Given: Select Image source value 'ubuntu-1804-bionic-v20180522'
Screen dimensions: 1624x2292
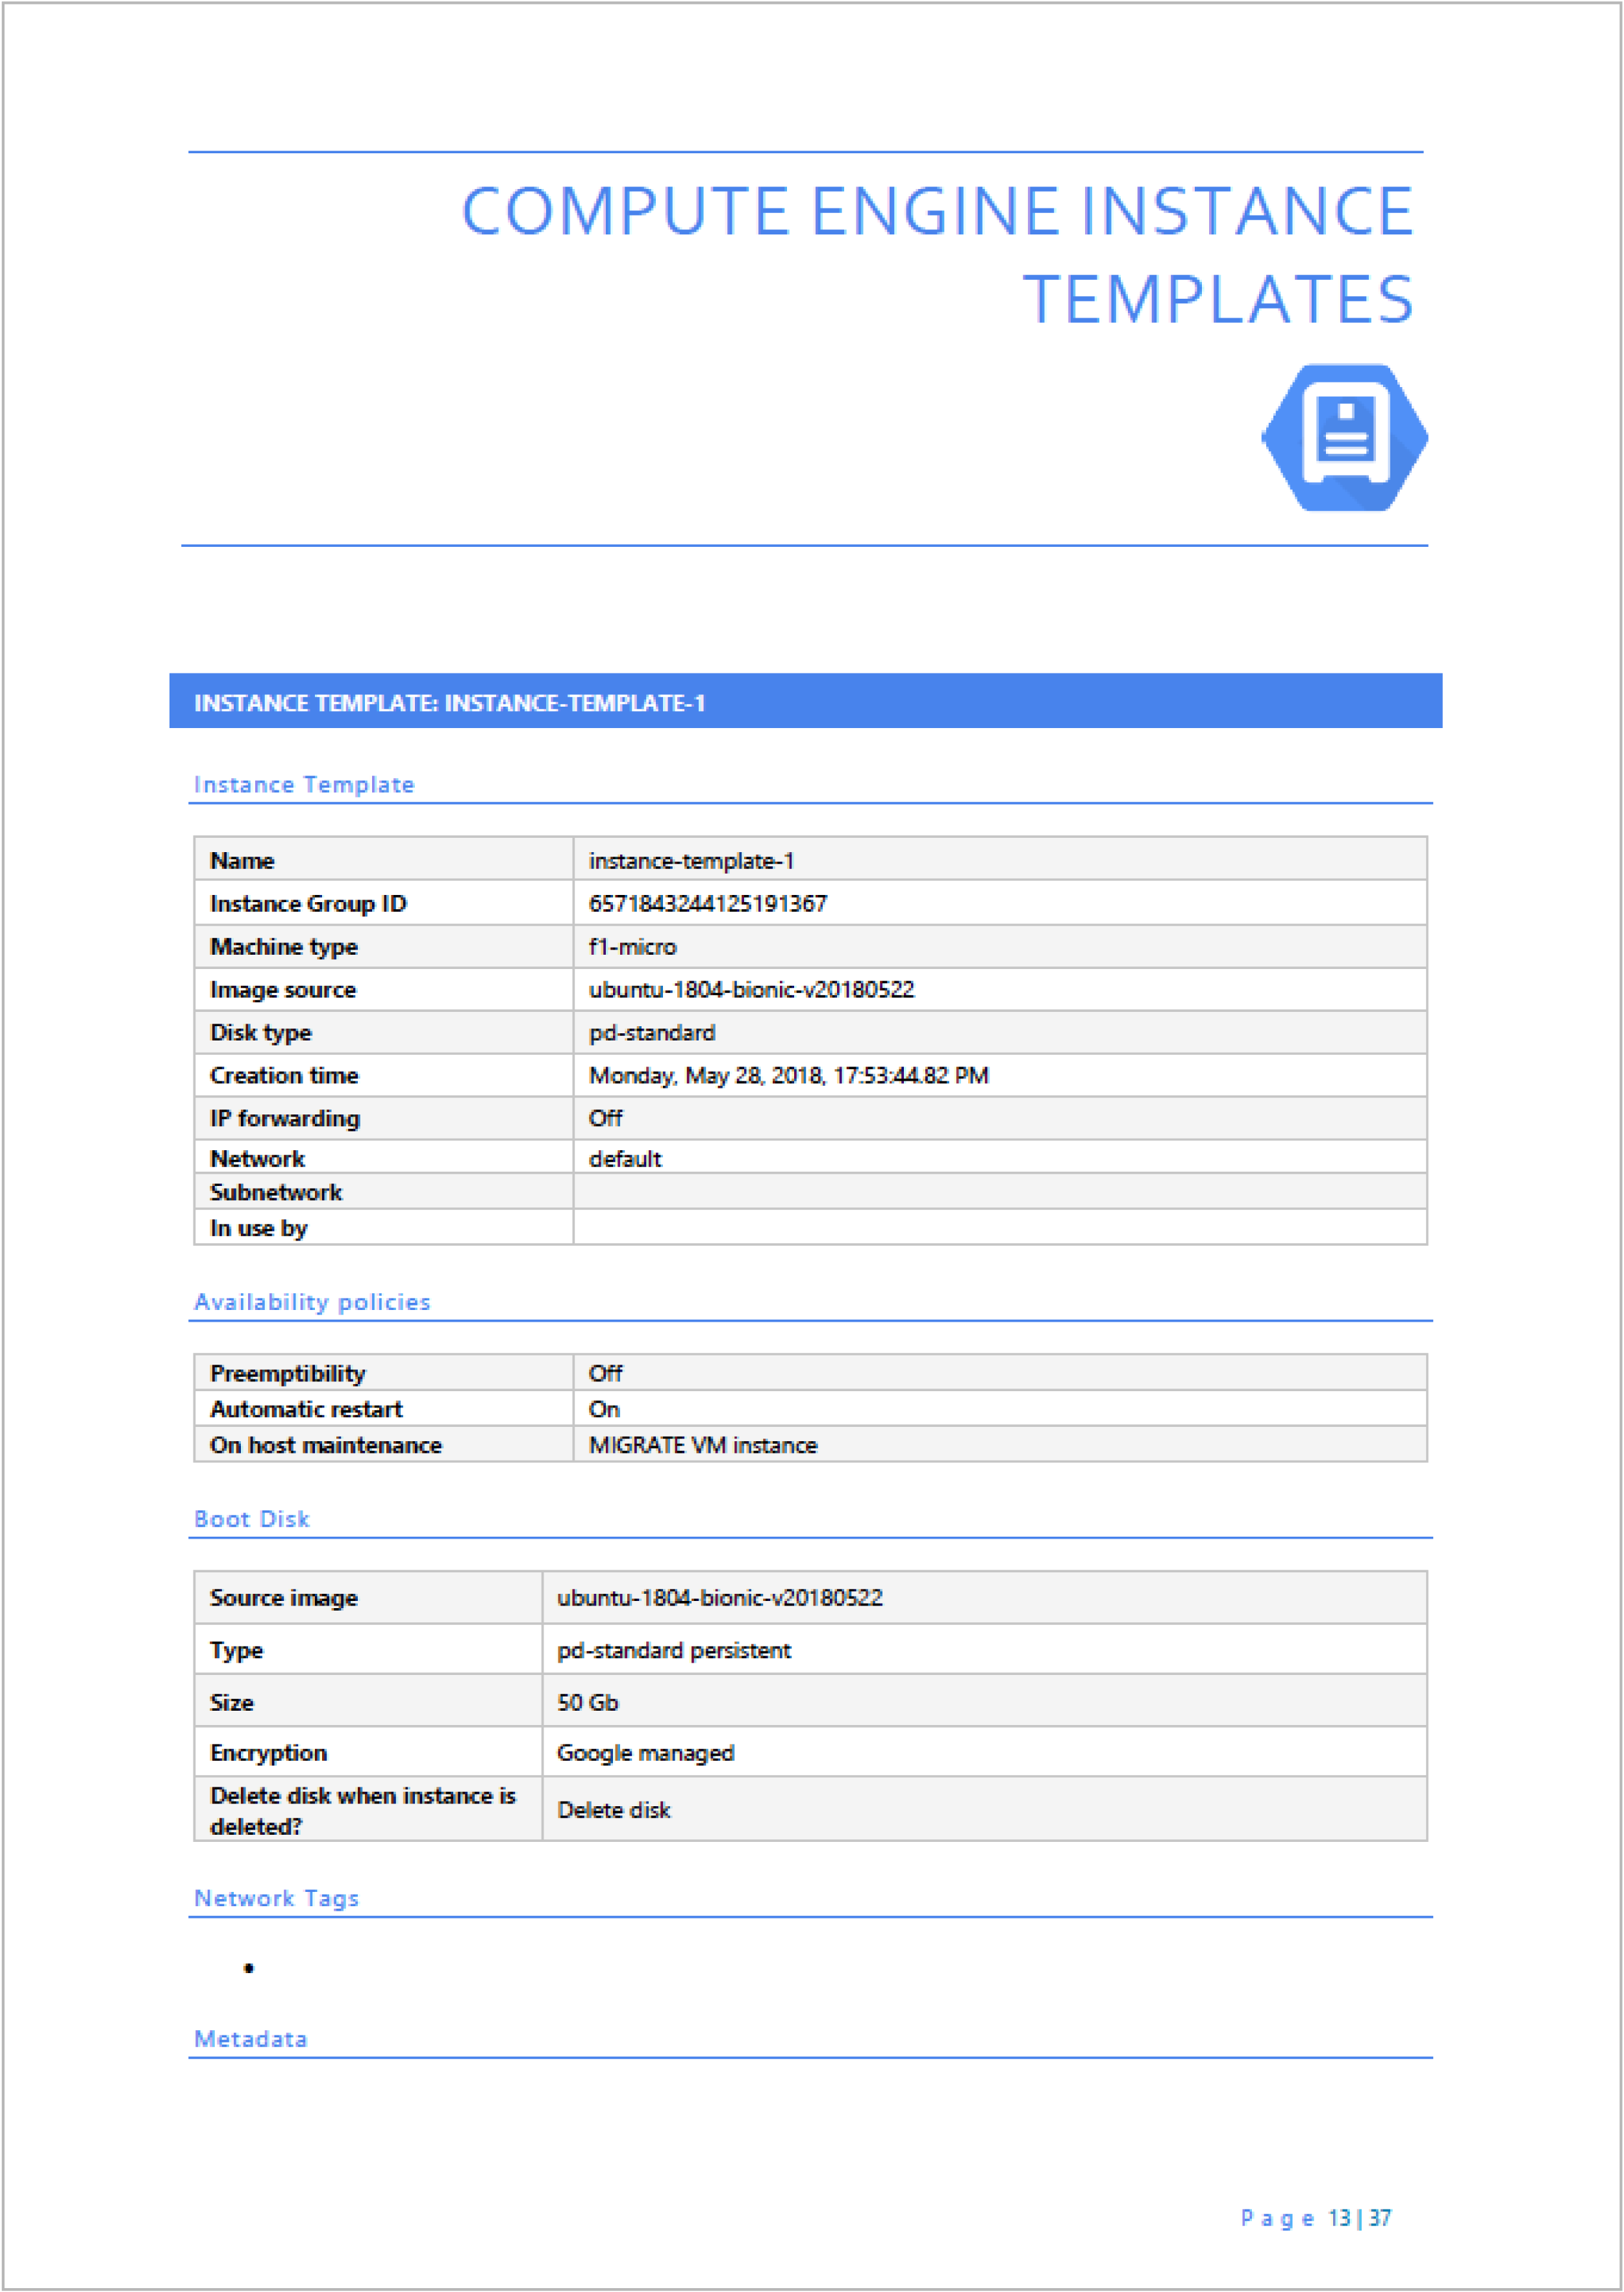Looking at the screenshot, I should tap(751, 990).
